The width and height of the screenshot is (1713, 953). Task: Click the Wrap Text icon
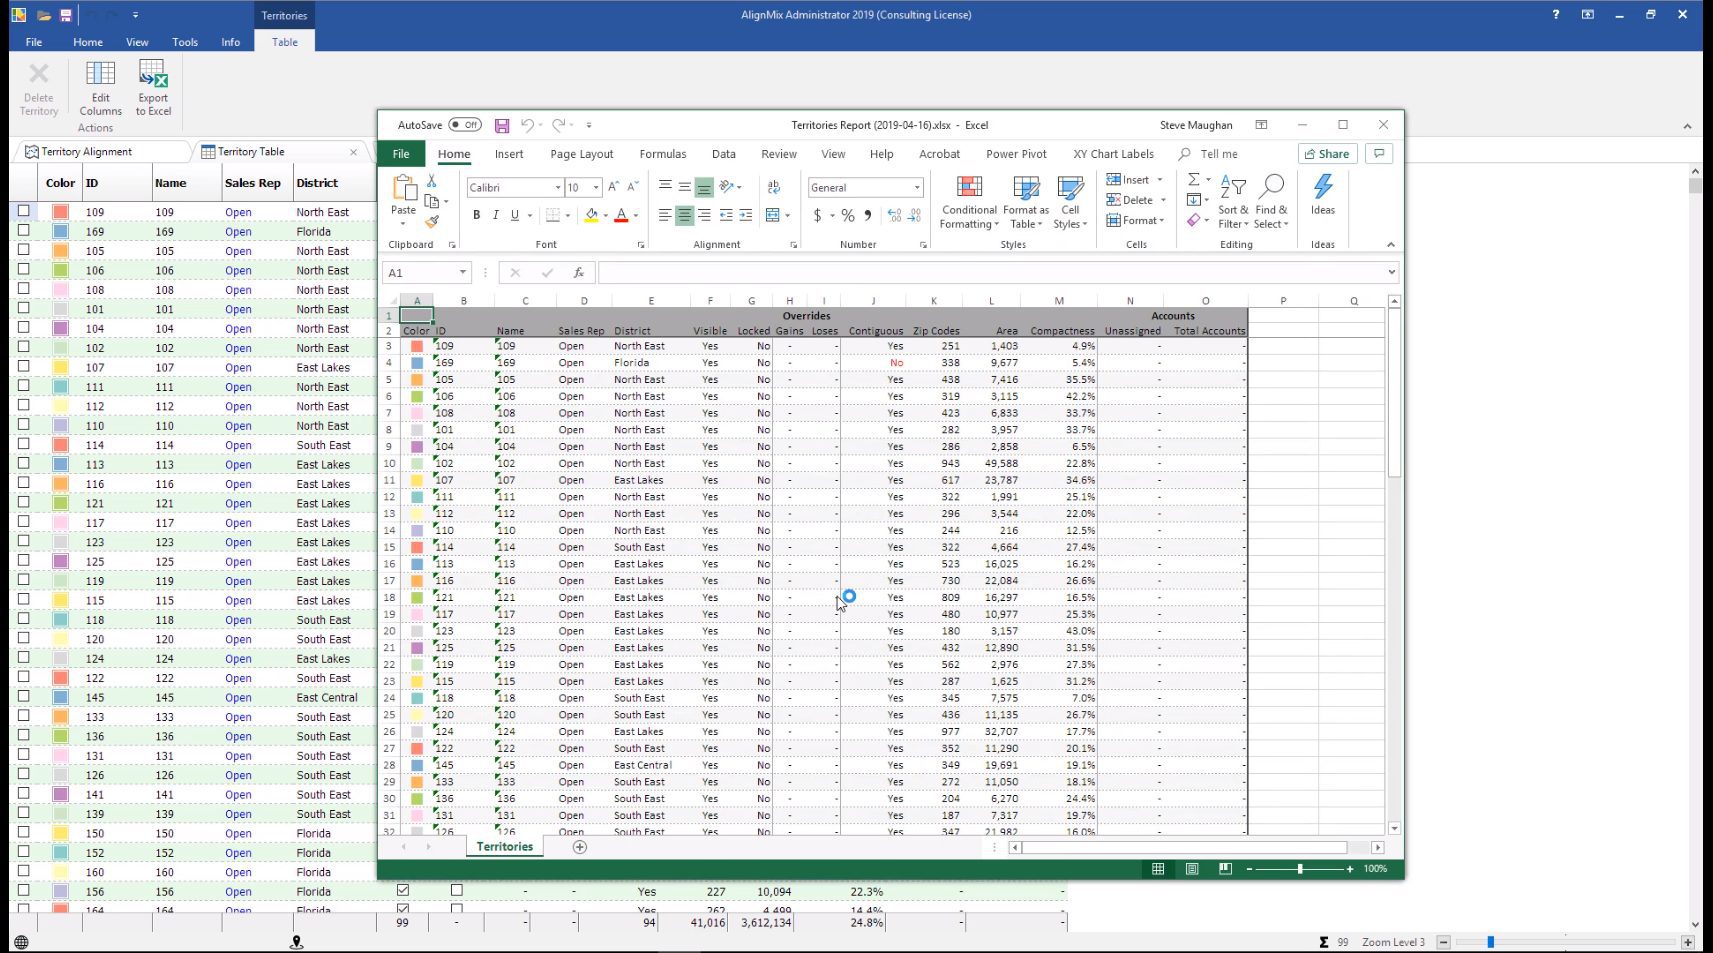[774, 187]
